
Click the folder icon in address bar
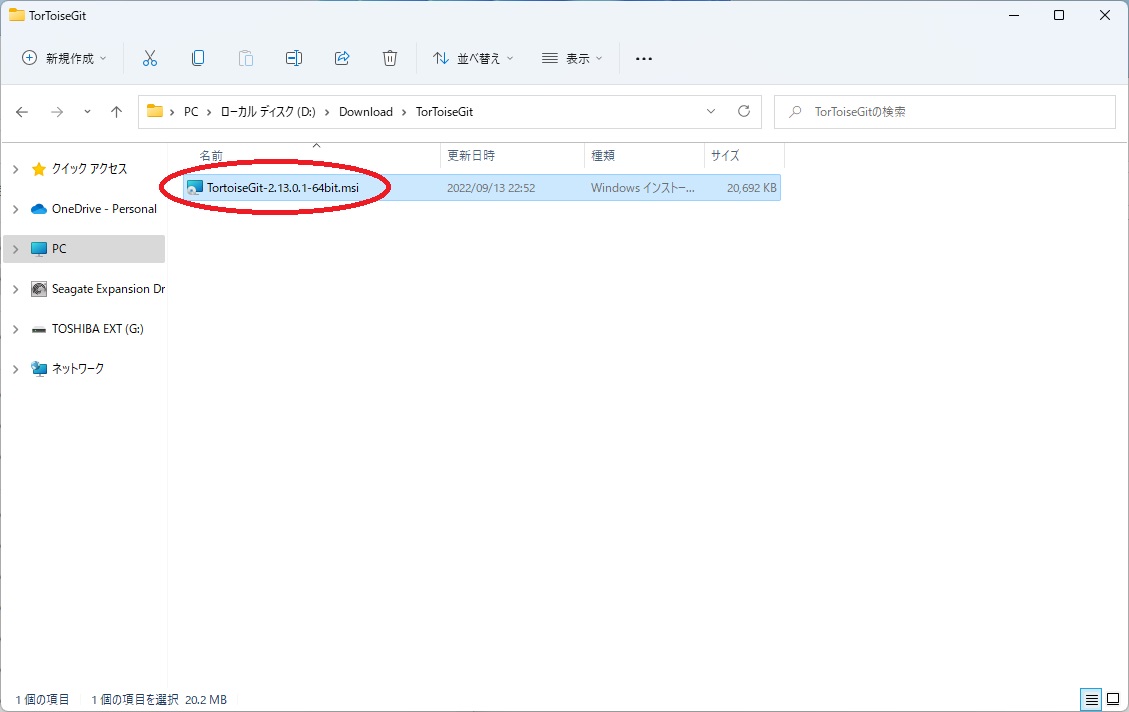click(155, 111)
